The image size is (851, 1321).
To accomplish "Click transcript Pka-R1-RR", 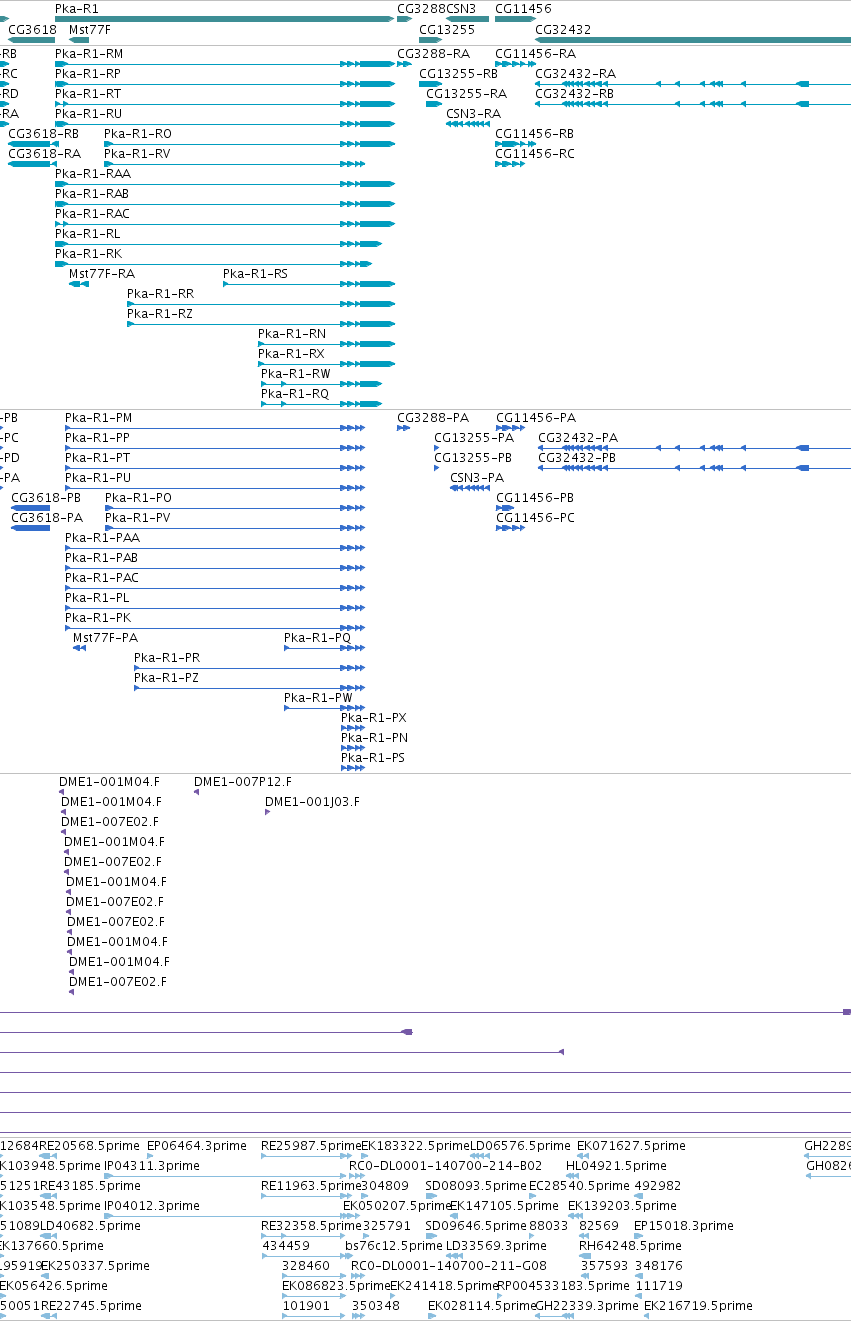I will (x=160, y=294).
